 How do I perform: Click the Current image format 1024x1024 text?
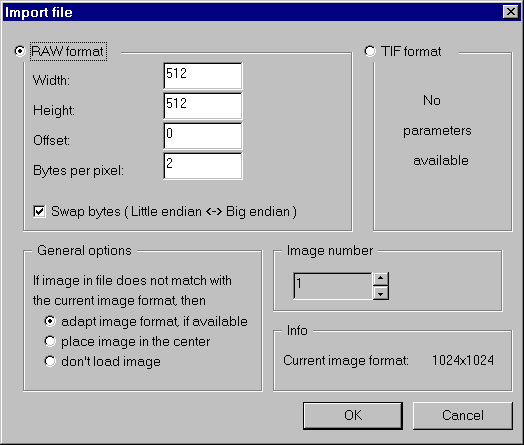click(388, 360)
